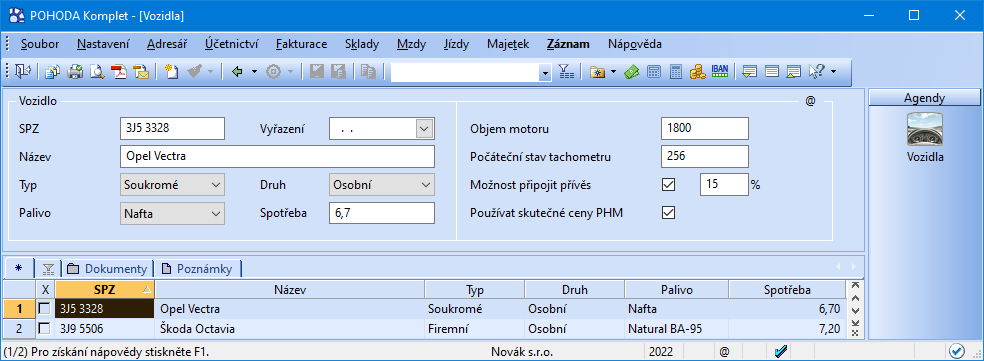Open the Fakturace menu

point(301,44)
